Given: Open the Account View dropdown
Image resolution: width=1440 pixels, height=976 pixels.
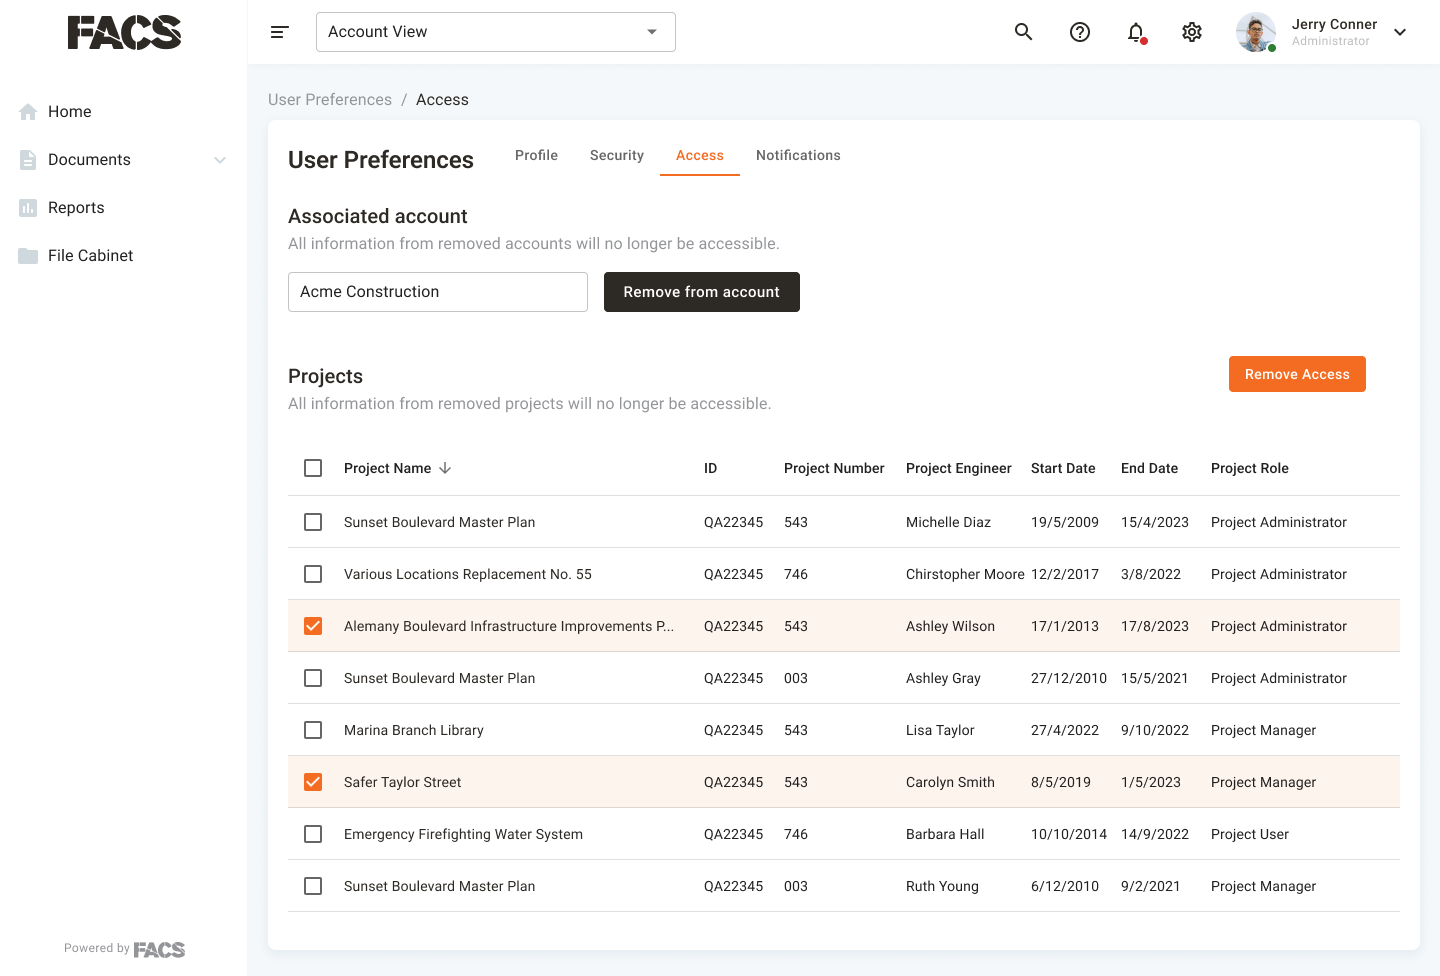Looking at the screenshot, I should point(496,32).
